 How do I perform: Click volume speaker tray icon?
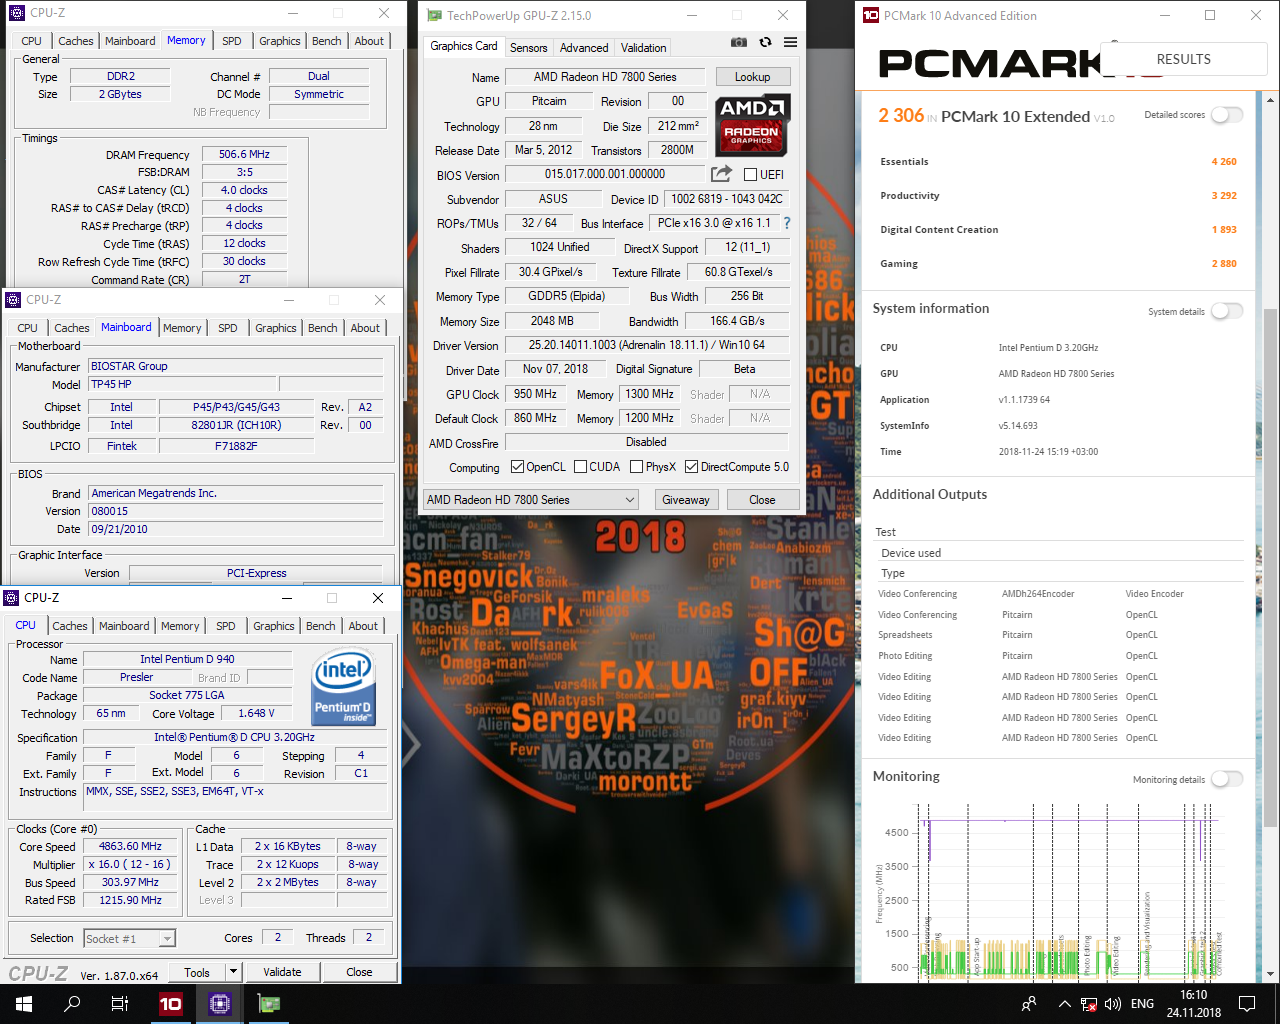point(1113,1004)
